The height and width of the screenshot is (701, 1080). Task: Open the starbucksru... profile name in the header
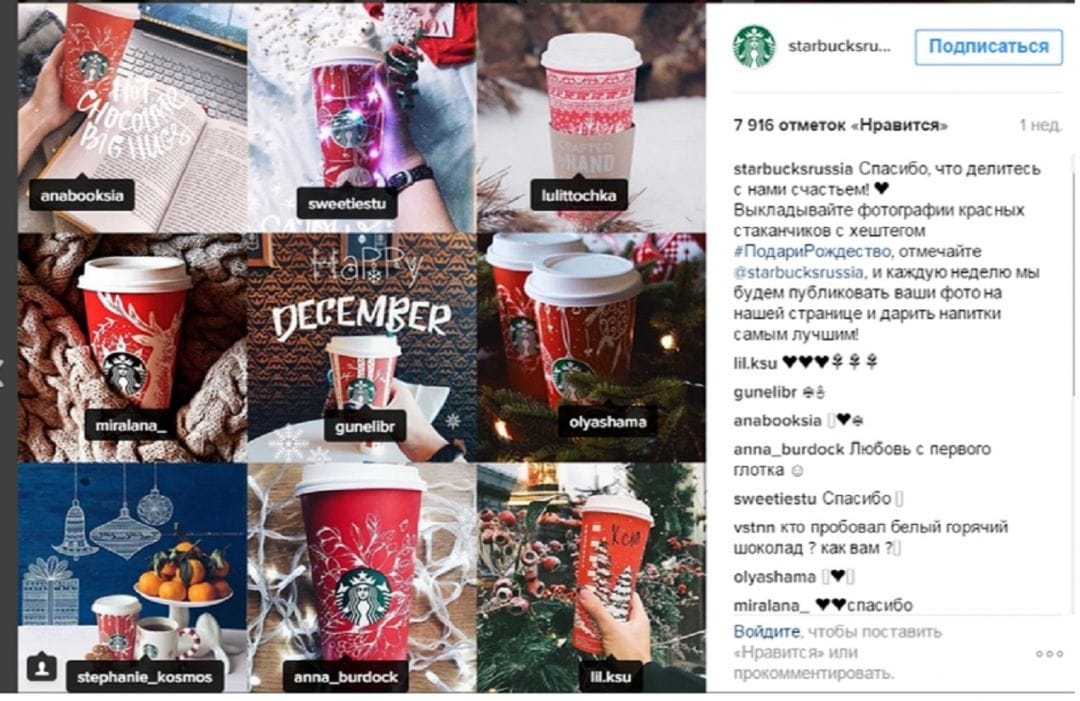click(839, 46)
